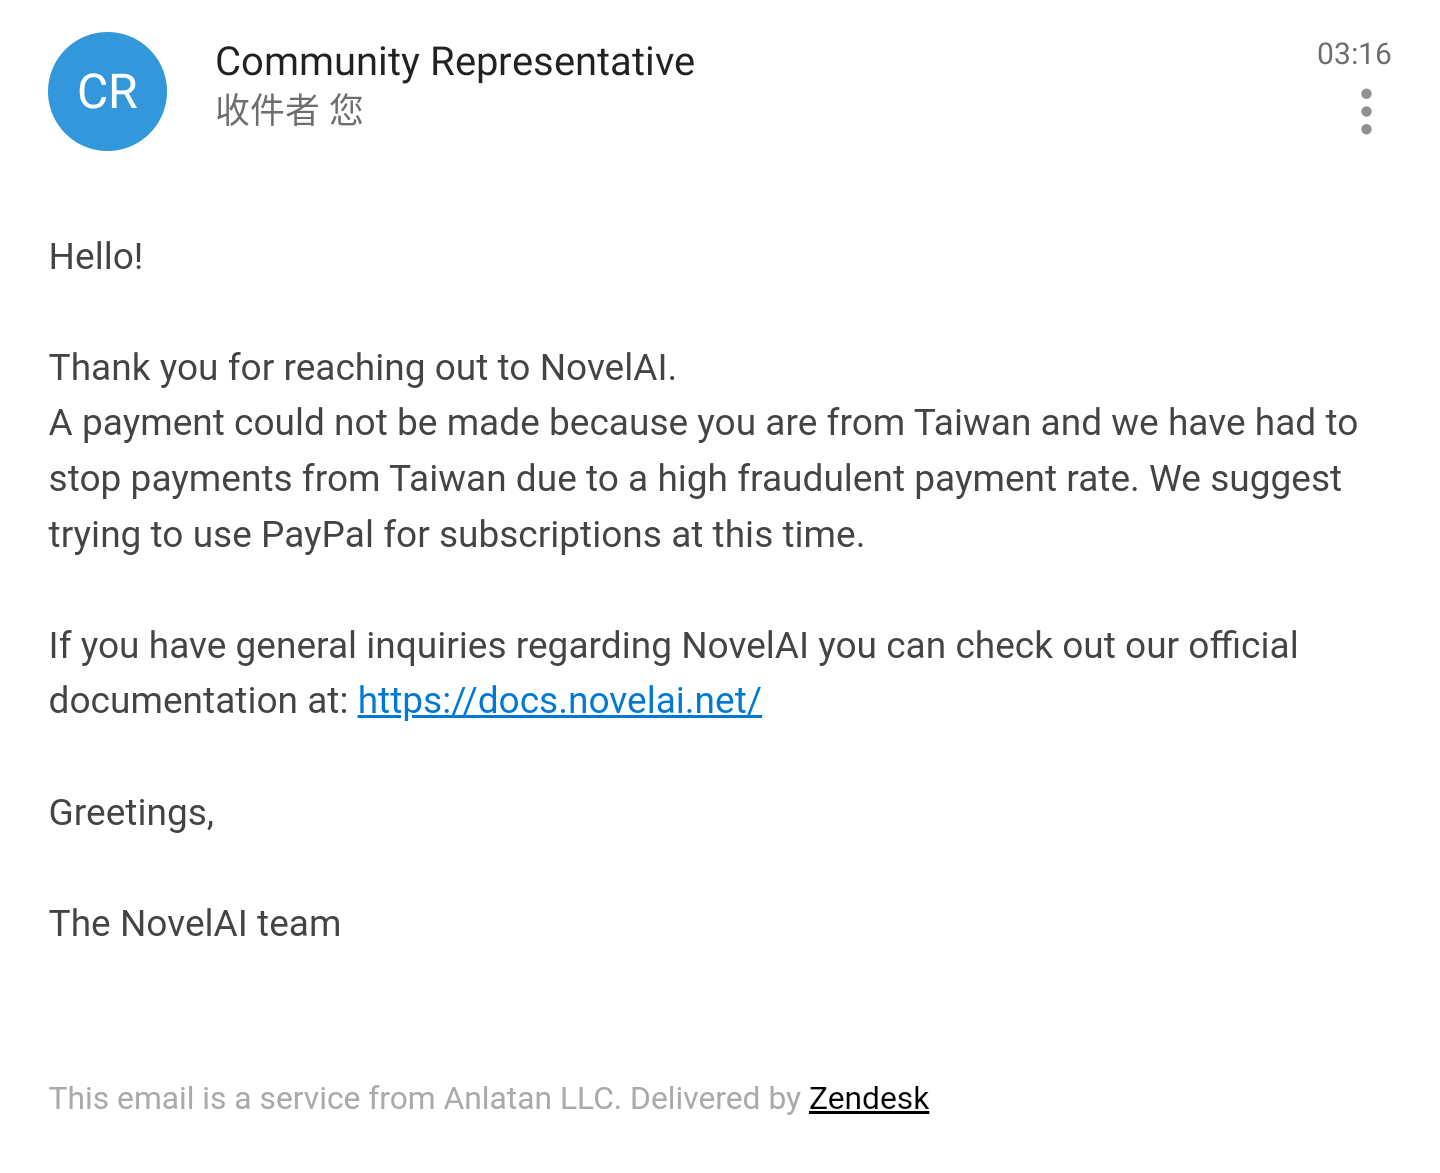Image resolution: width=1440 pixels, height=1173 pixels.
Task: Click the Hello! greeting line
Action: tap(96, 257)
